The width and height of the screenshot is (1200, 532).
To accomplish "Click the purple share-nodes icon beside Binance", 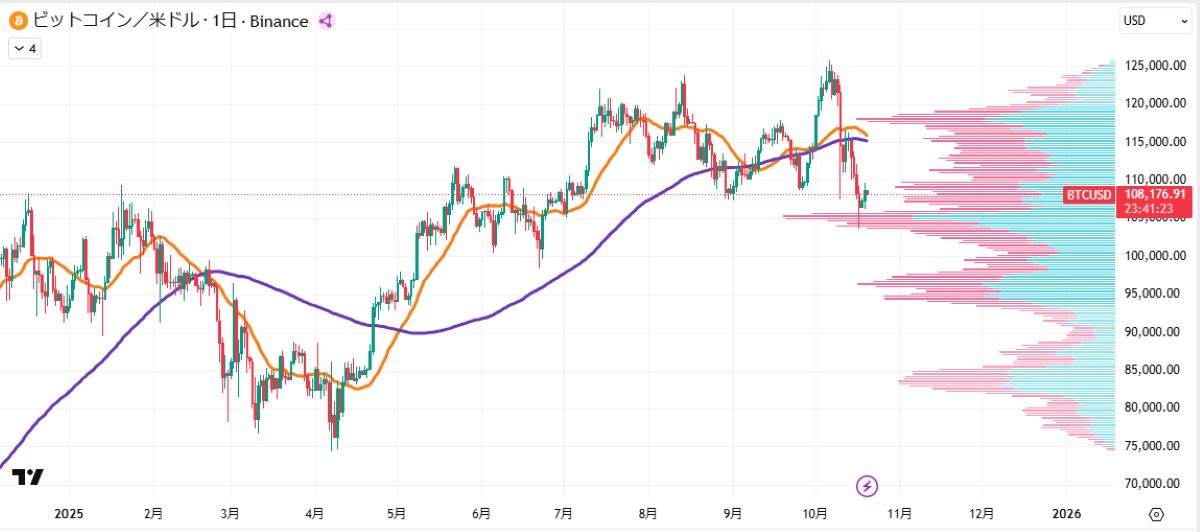I will (326, 20).
